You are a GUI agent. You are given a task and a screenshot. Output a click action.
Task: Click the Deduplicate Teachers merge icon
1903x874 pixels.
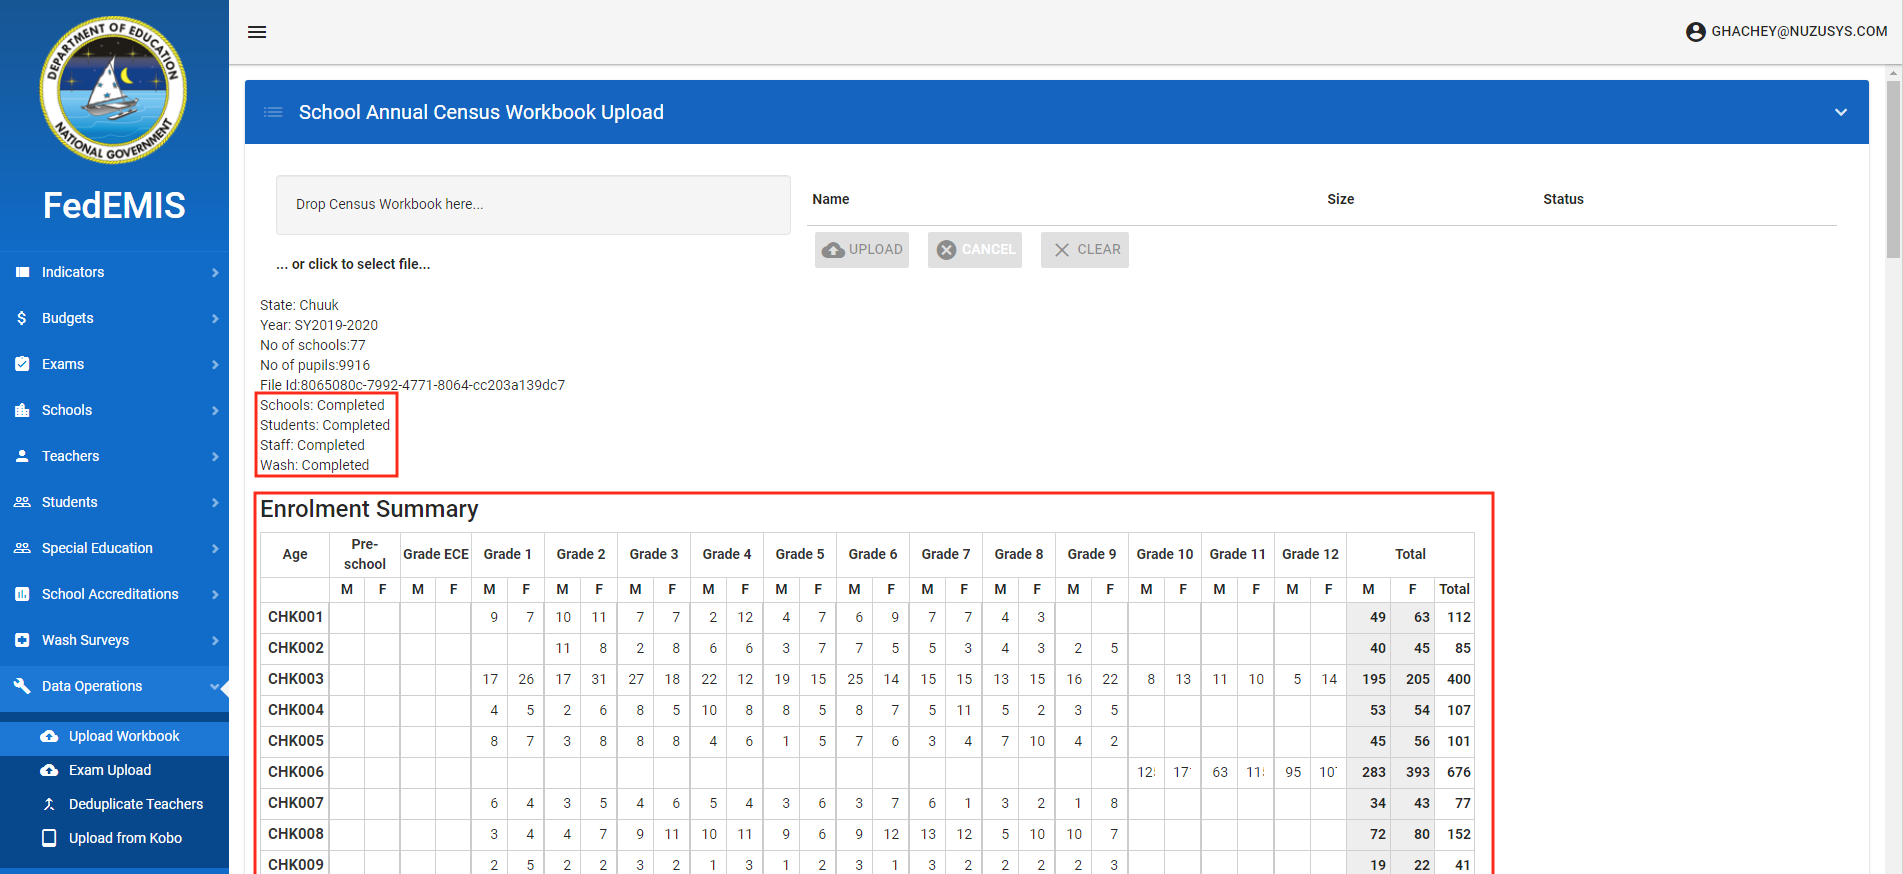[49, 804]
